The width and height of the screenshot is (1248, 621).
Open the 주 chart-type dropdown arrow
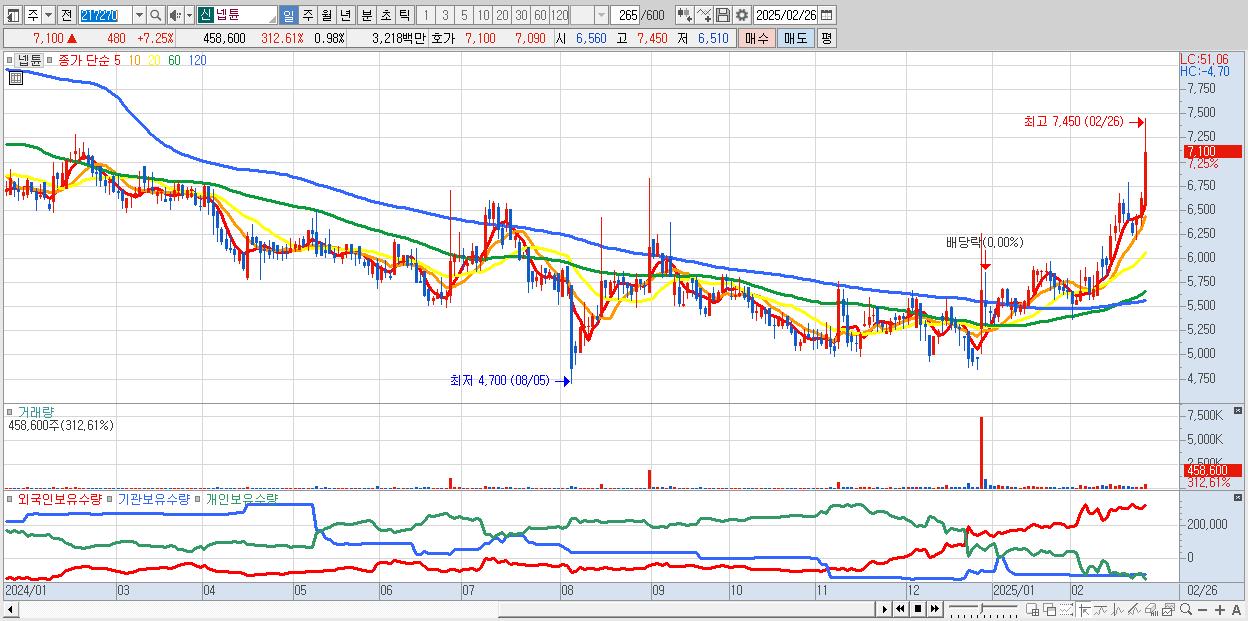(x=50, y=15)
